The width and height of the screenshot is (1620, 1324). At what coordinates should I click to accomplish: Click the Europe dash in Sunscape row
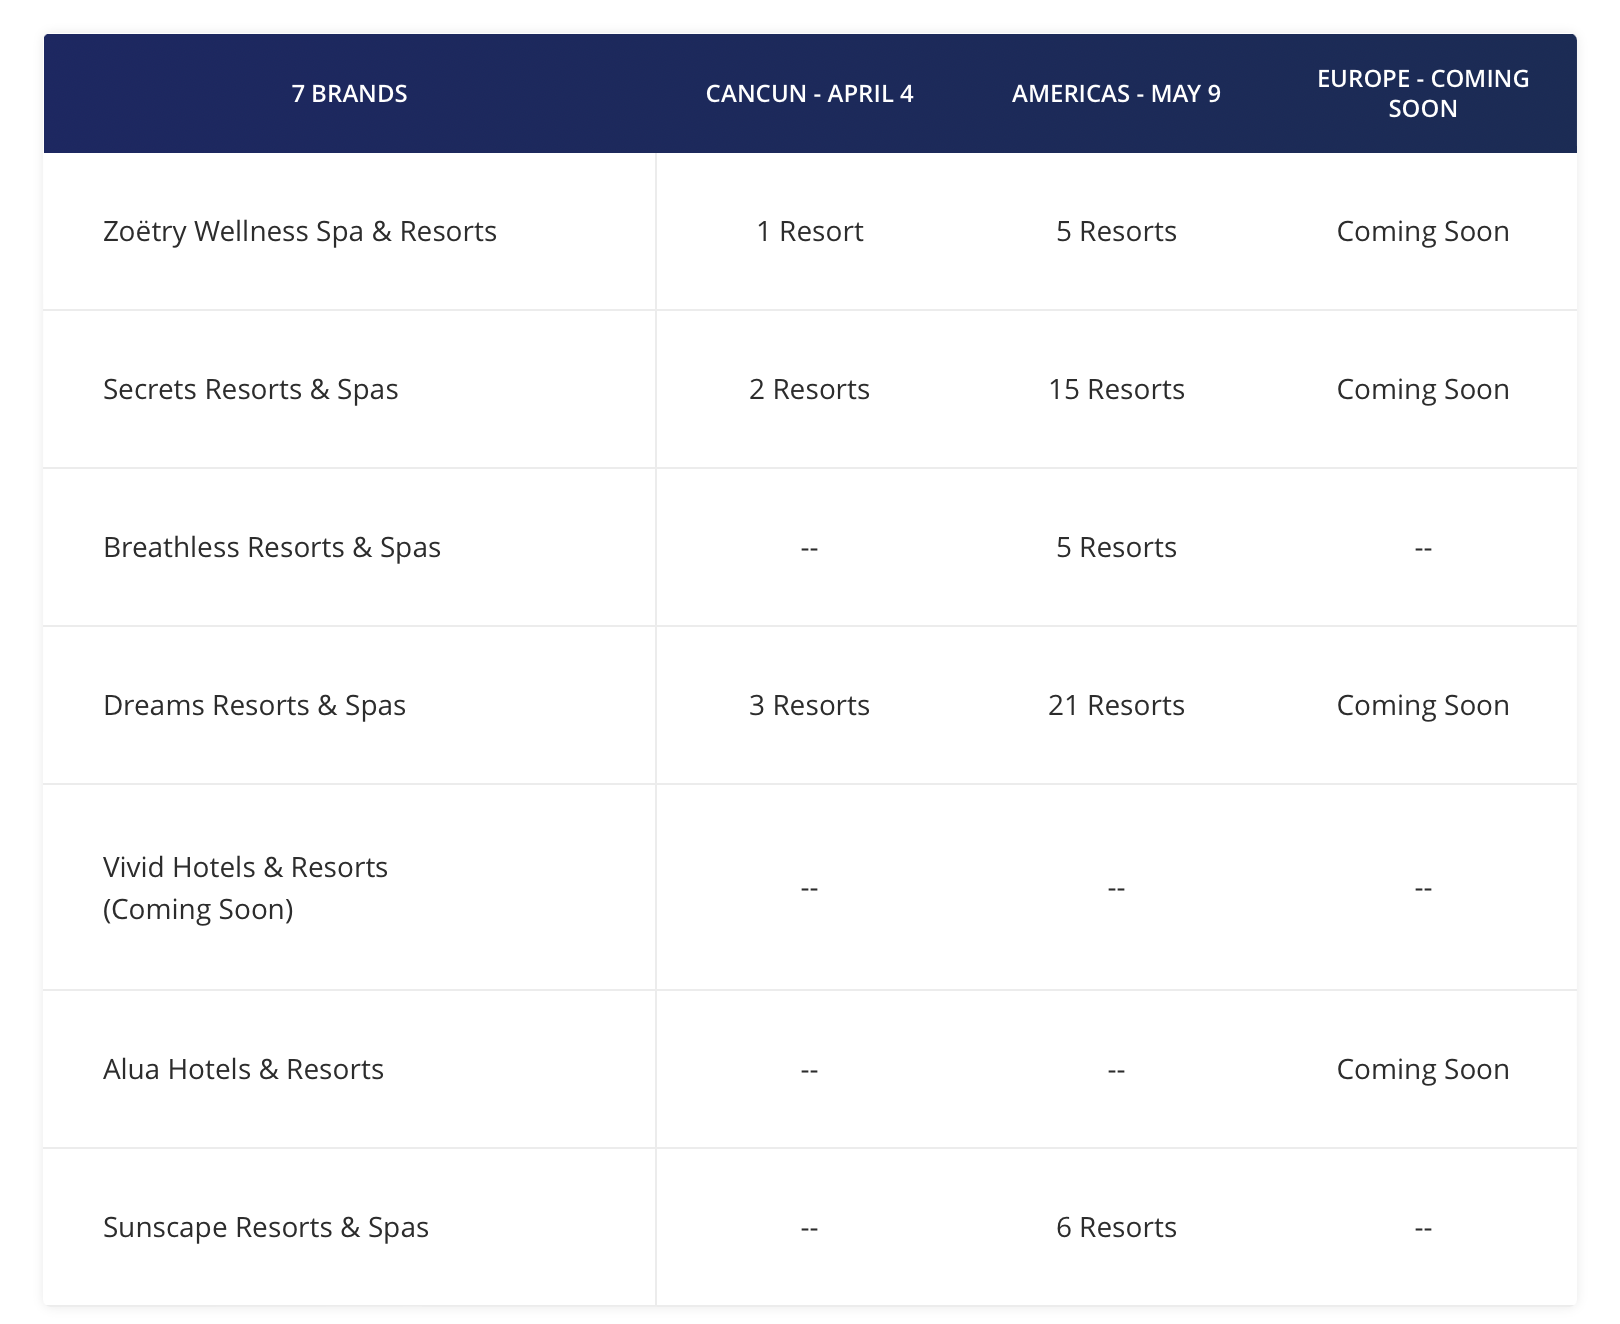[x=1423, y=1228]
